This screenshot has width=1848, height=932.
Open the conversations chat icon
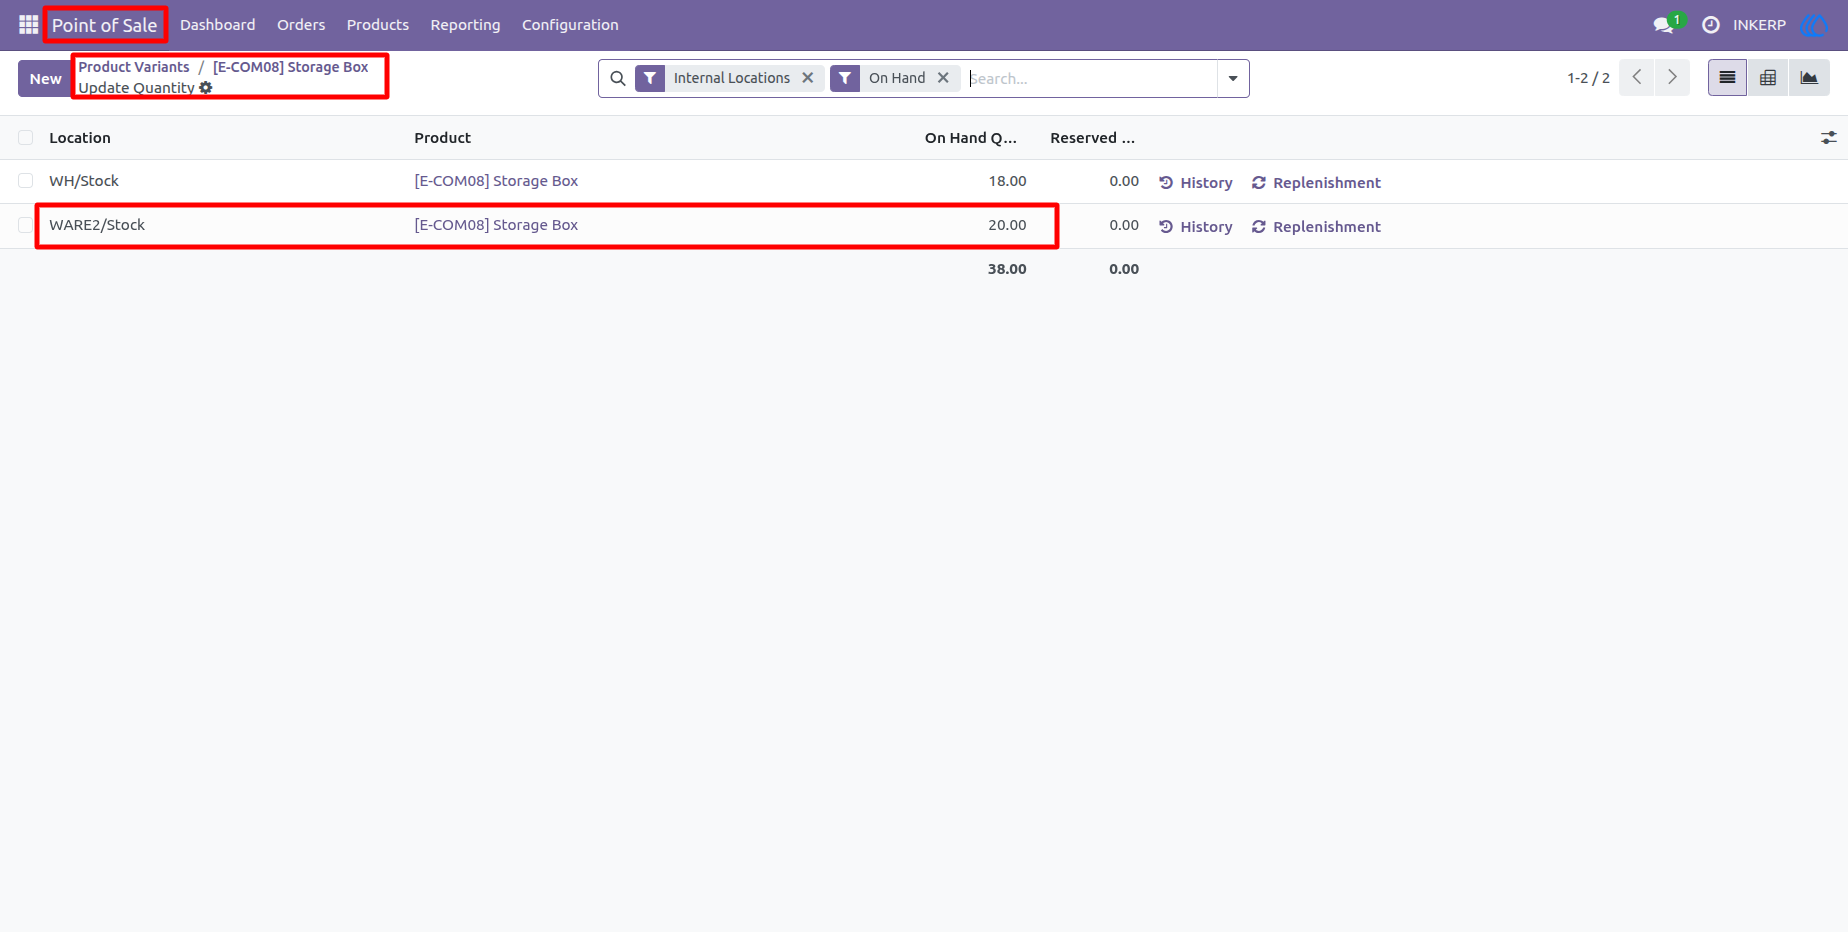tap(1664, 25)
